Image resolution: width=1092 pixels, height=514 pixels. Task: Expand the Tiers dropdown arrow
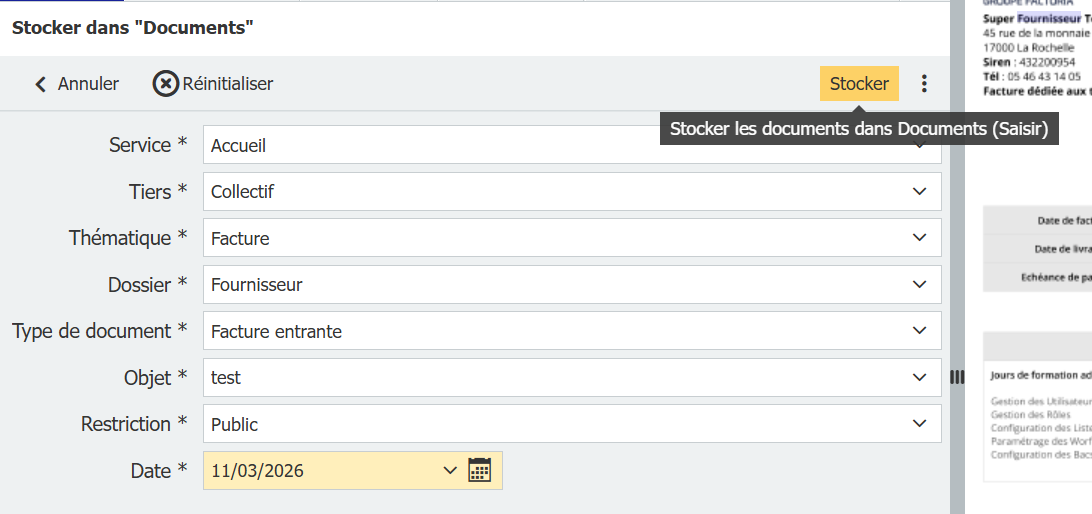(920, 191)
